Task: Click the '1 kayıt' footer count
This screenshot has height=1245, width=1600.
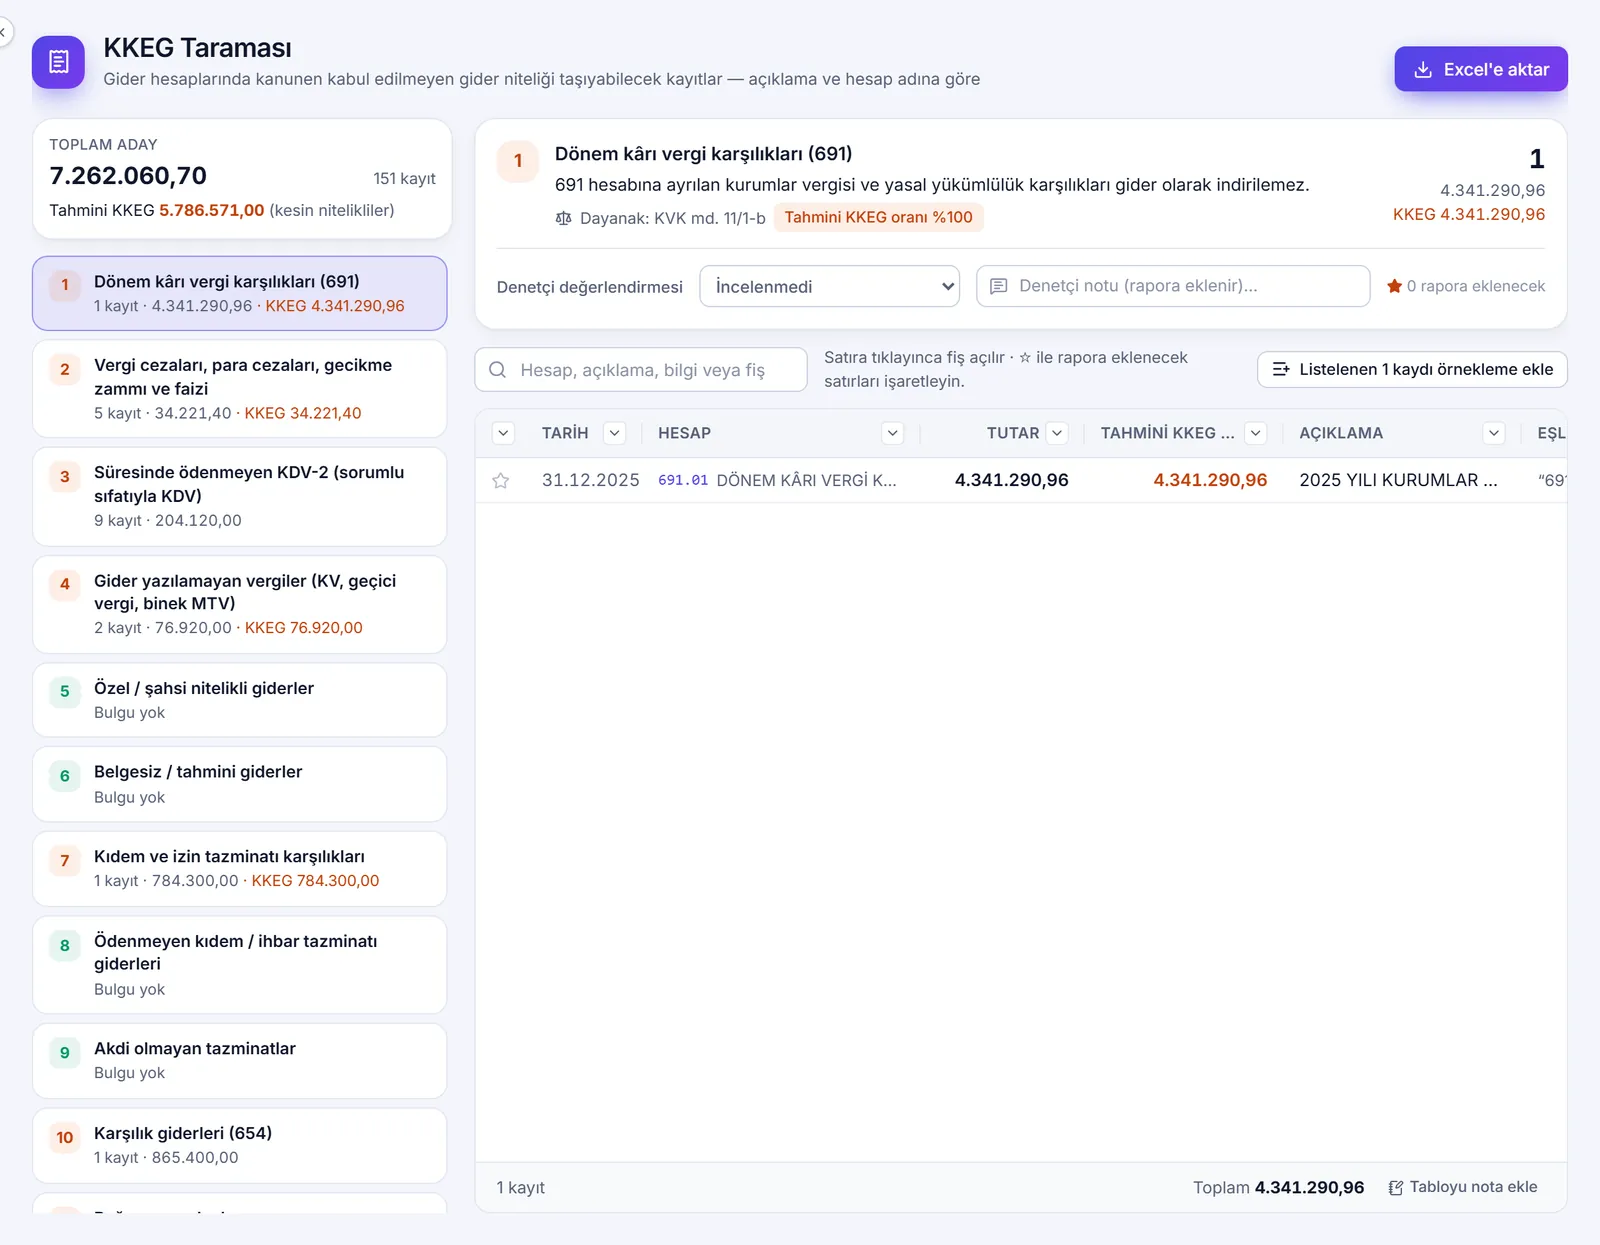Action: (x=521, y=1187)
